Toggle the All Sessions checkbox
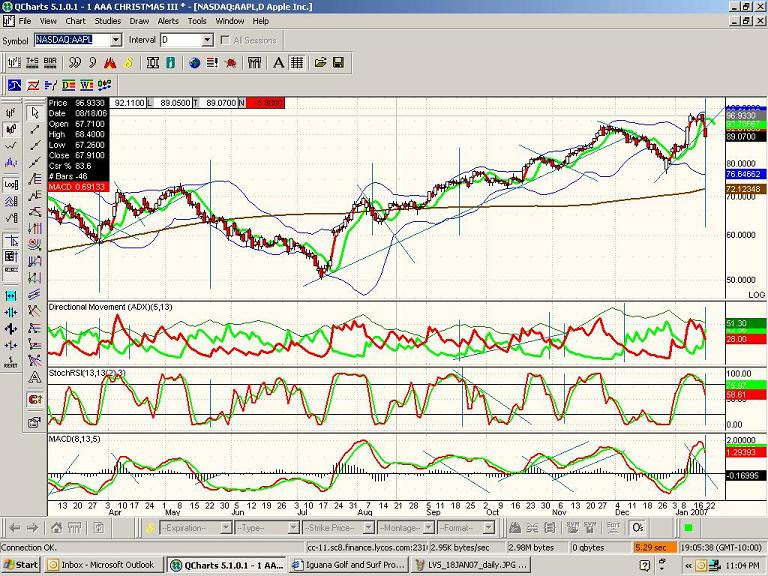 pyautogui.click(x=225, y=40)
